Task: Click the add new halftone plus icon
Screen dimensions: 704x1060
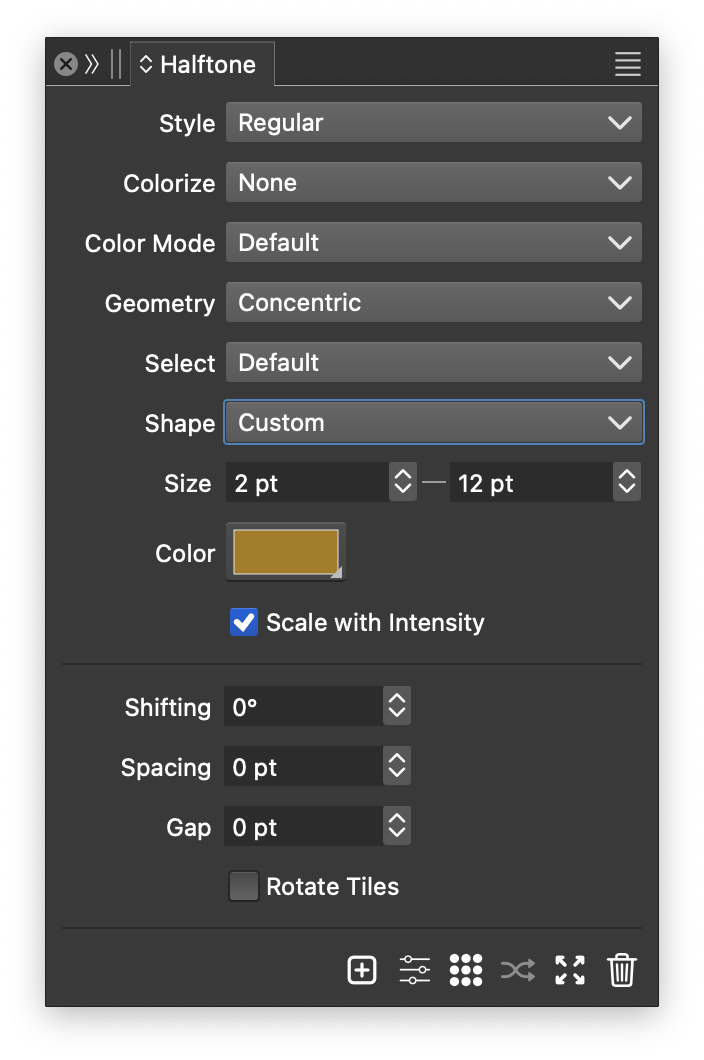Action: (x=362, y=970)
